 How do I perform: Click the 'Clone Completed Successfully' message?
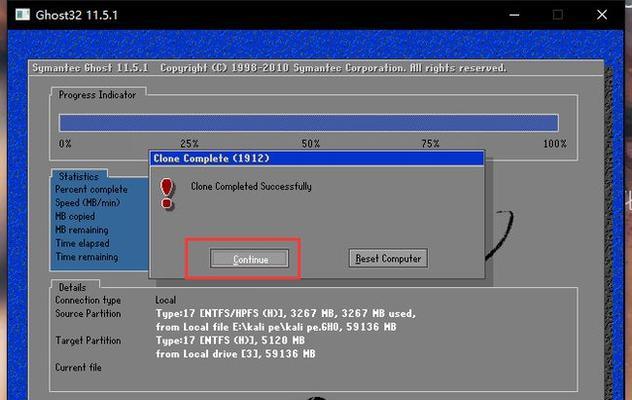(x=251, y=186)
